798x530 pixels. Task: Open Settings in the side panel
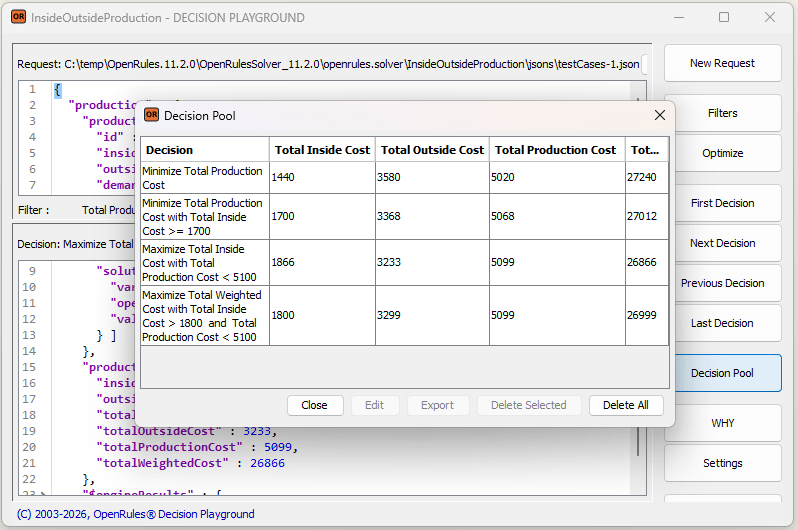click(722, 463)
